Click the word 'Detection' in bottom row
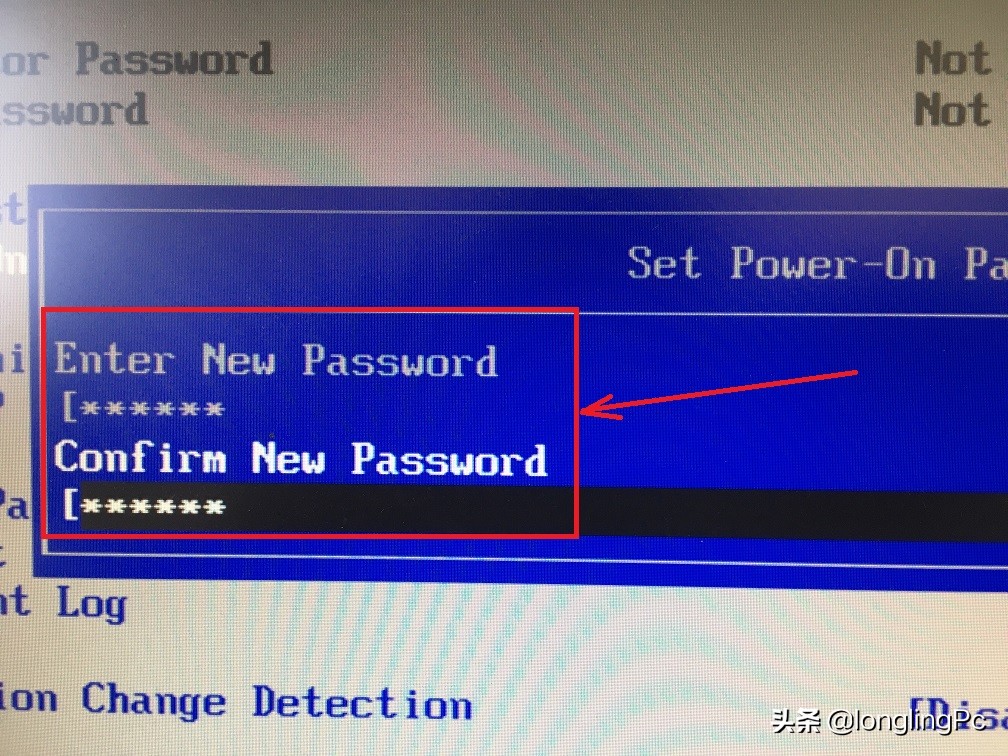The image size is (1008, 756). point(362,702)
